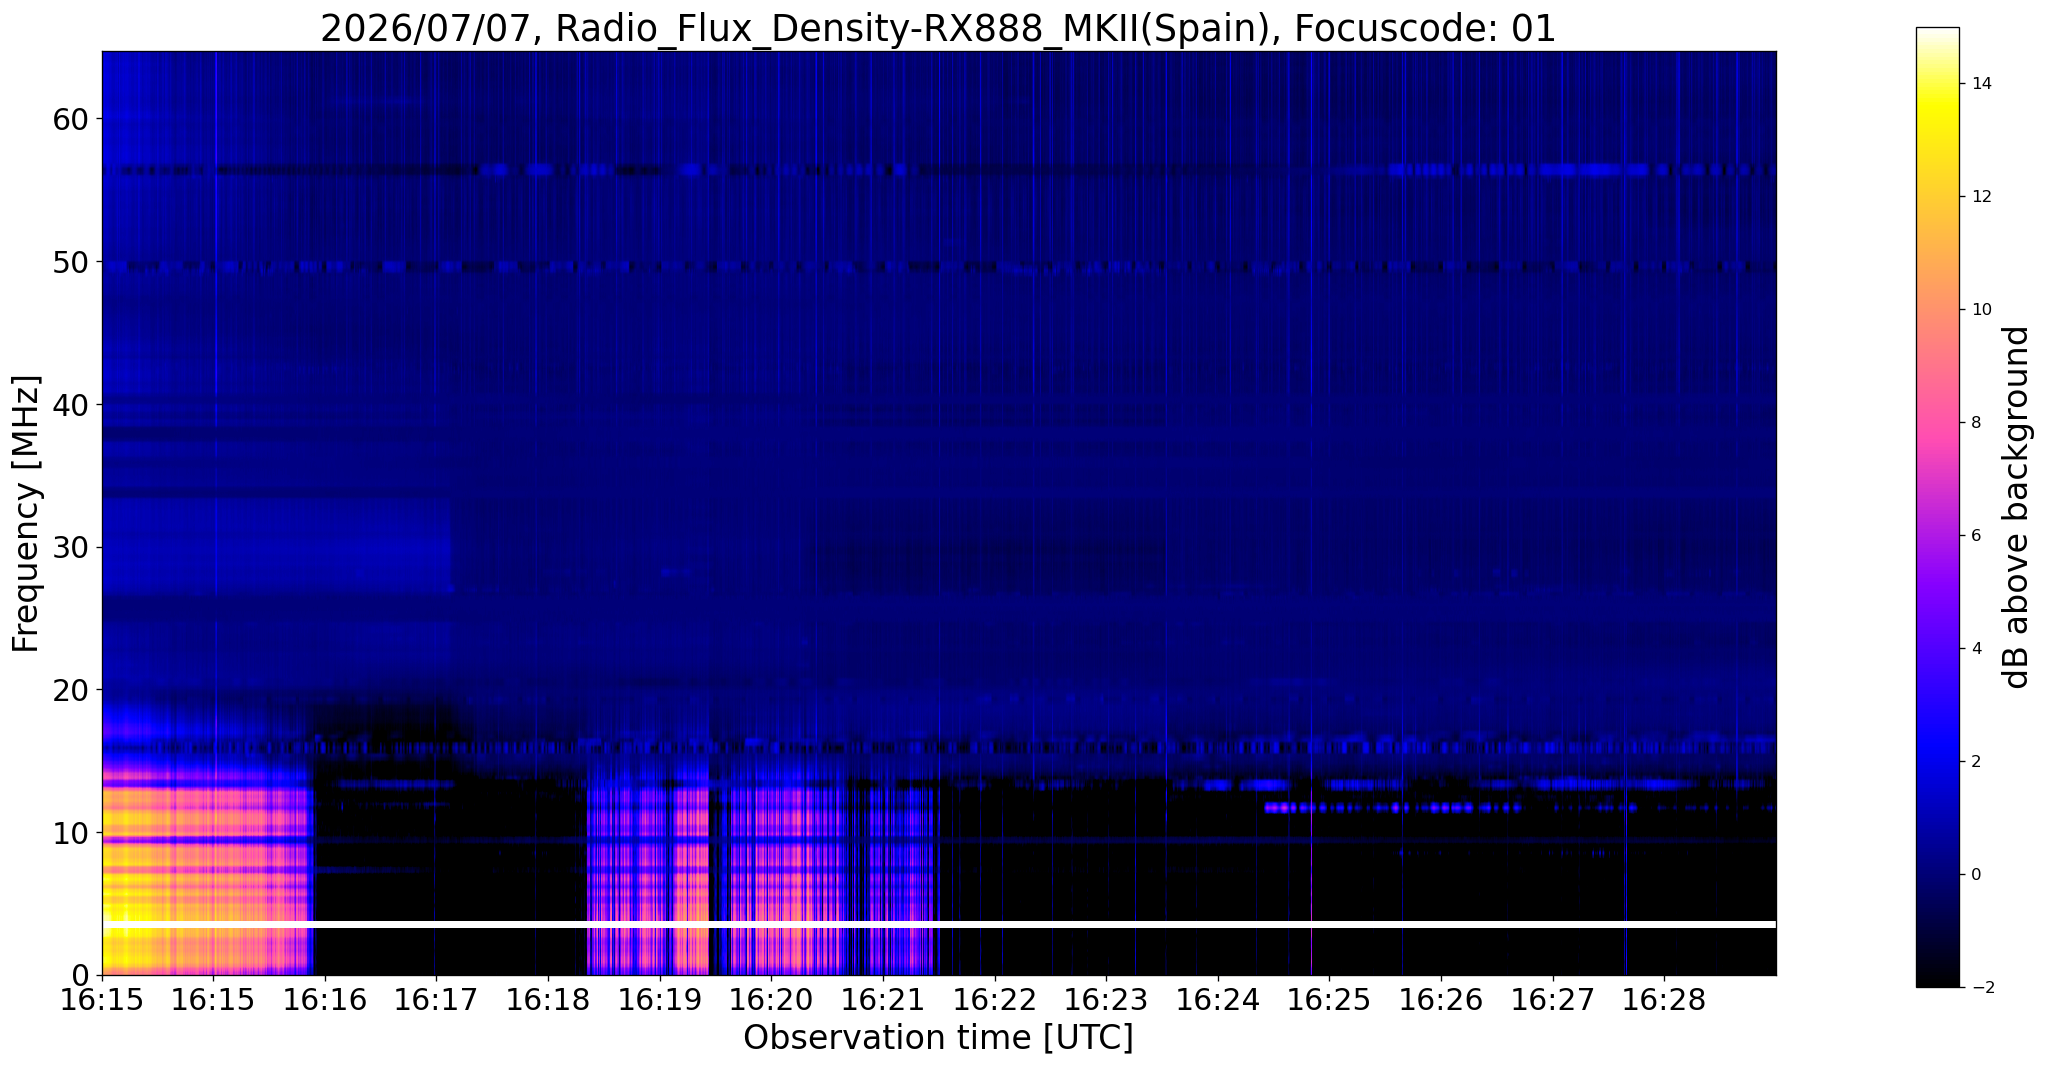Click the 10 MHz frequency tick label
Image resolution: width=2047 pixels, height=1067 pixels.
[x=70, y=833]
